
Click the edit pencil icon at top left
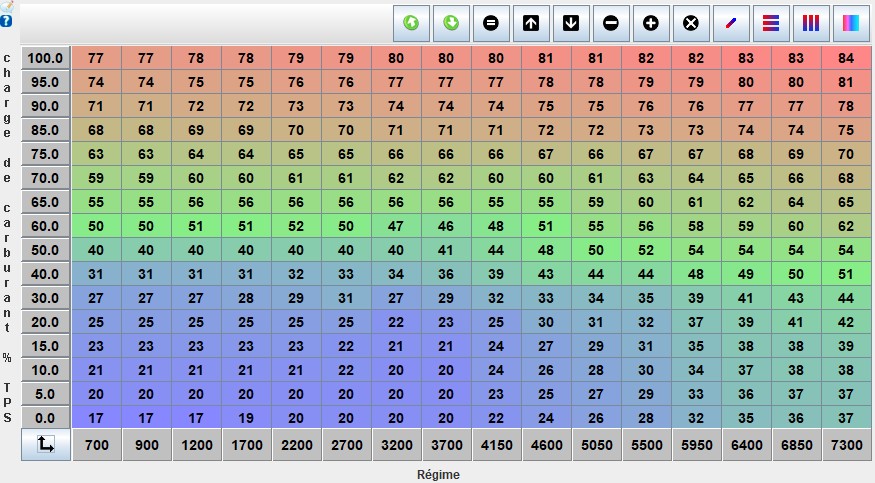click(7, 5)
